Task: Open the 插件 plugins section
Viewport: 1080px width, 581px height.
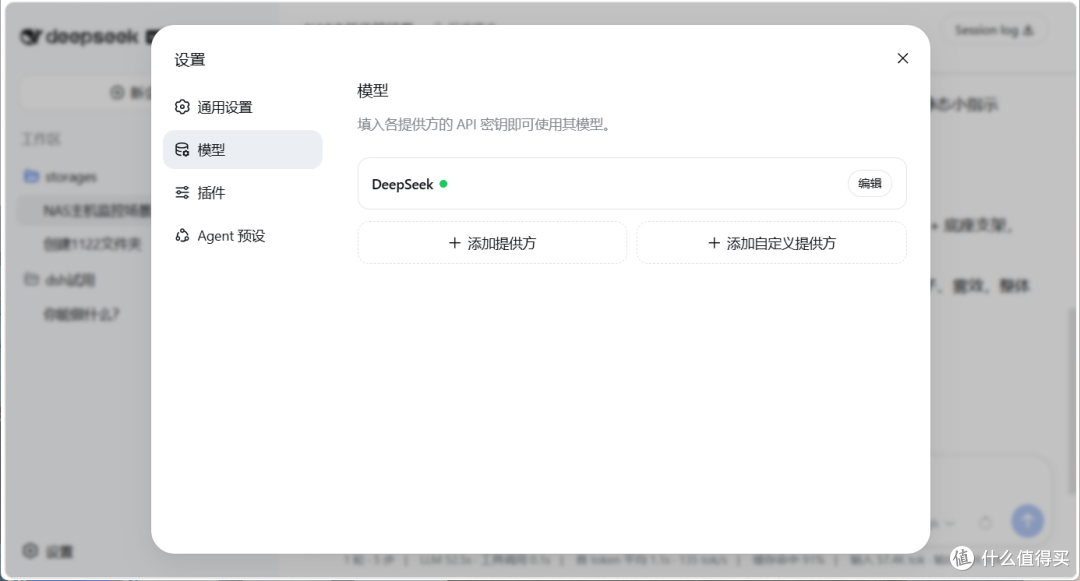Action: click(x=242, y=193)
